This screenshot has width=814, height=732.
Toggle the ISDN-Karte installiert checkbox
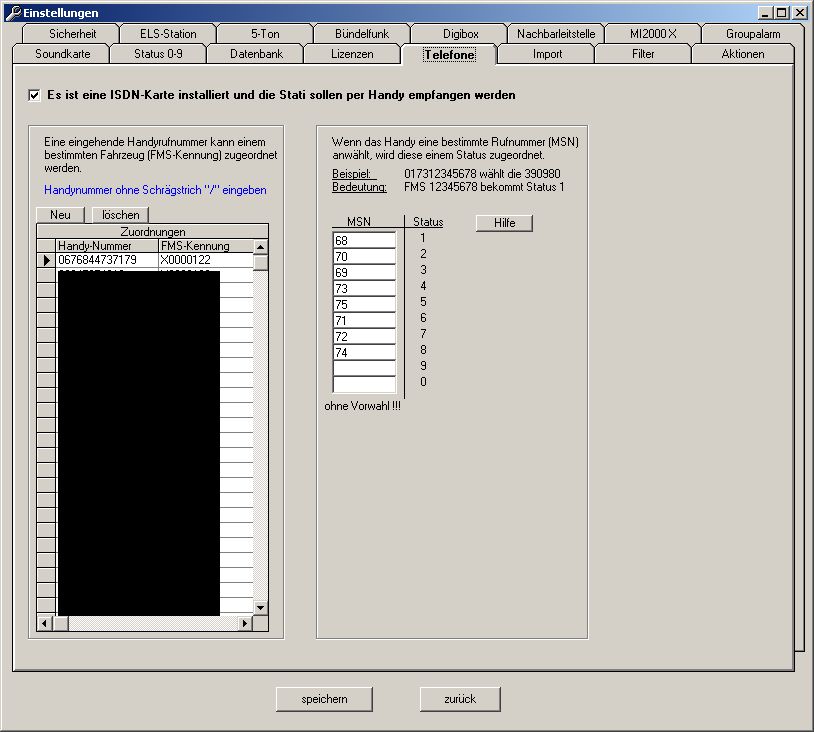[34, 95]
